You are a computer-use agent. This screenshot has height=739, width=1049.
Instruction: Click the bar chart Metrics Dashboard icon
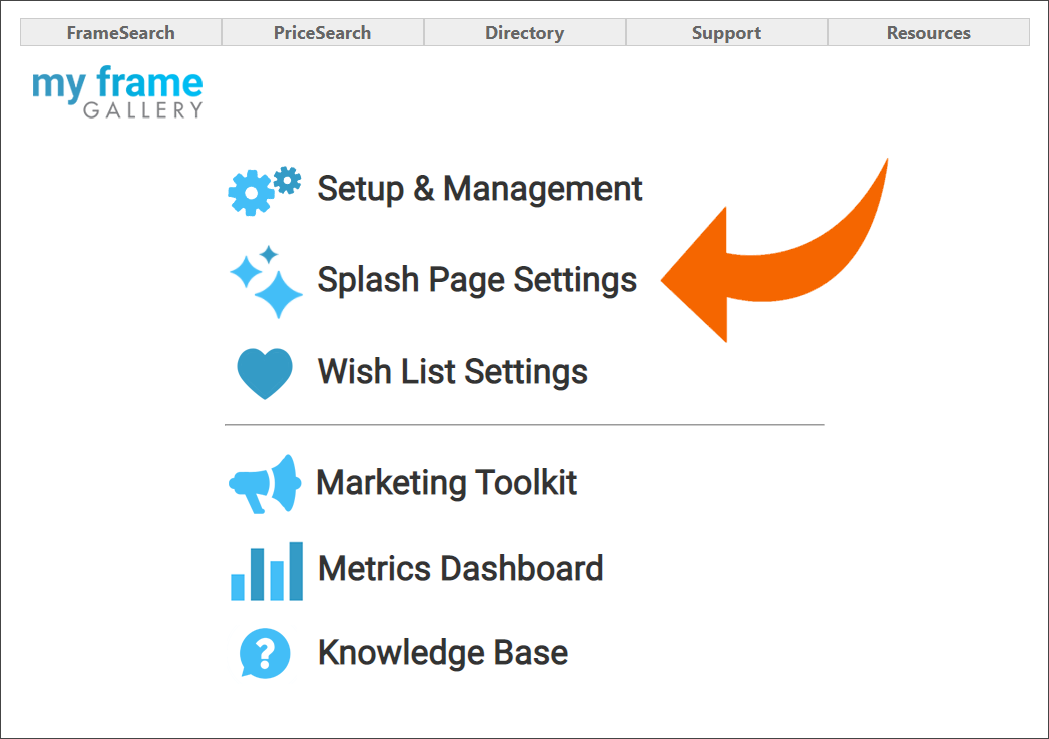266,568
